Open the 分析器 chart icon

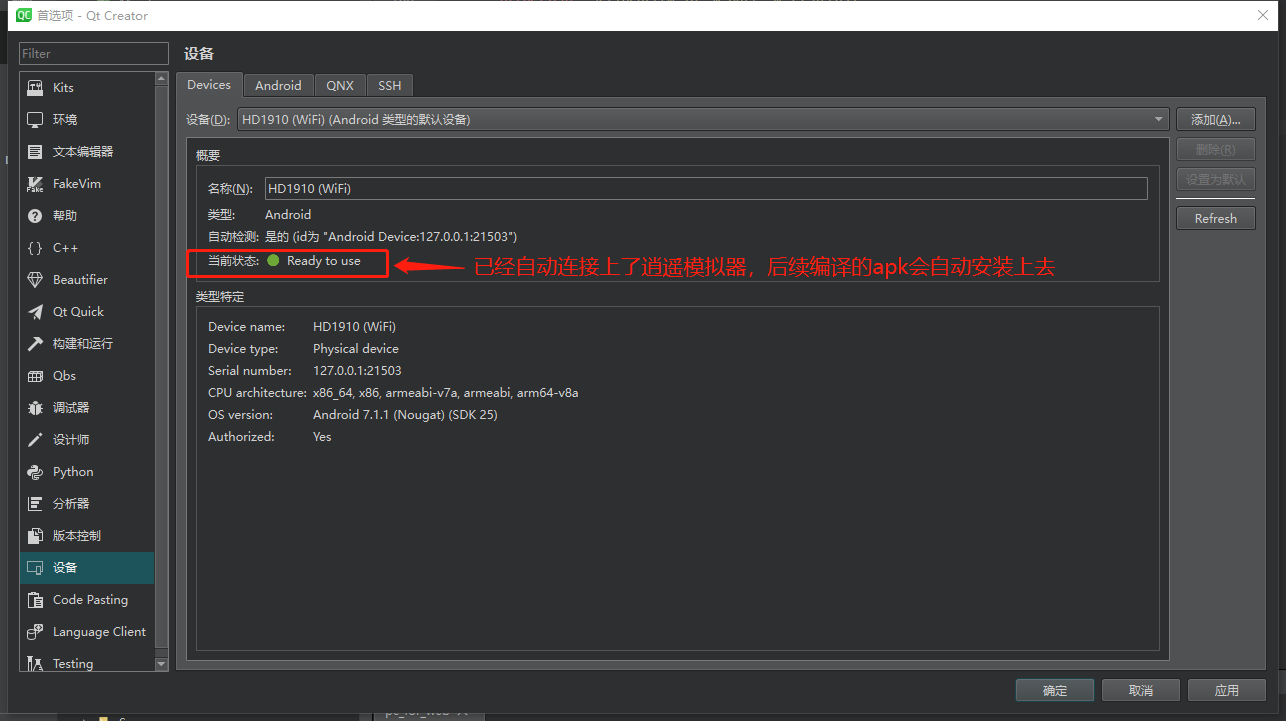click(x=35, y=504)
